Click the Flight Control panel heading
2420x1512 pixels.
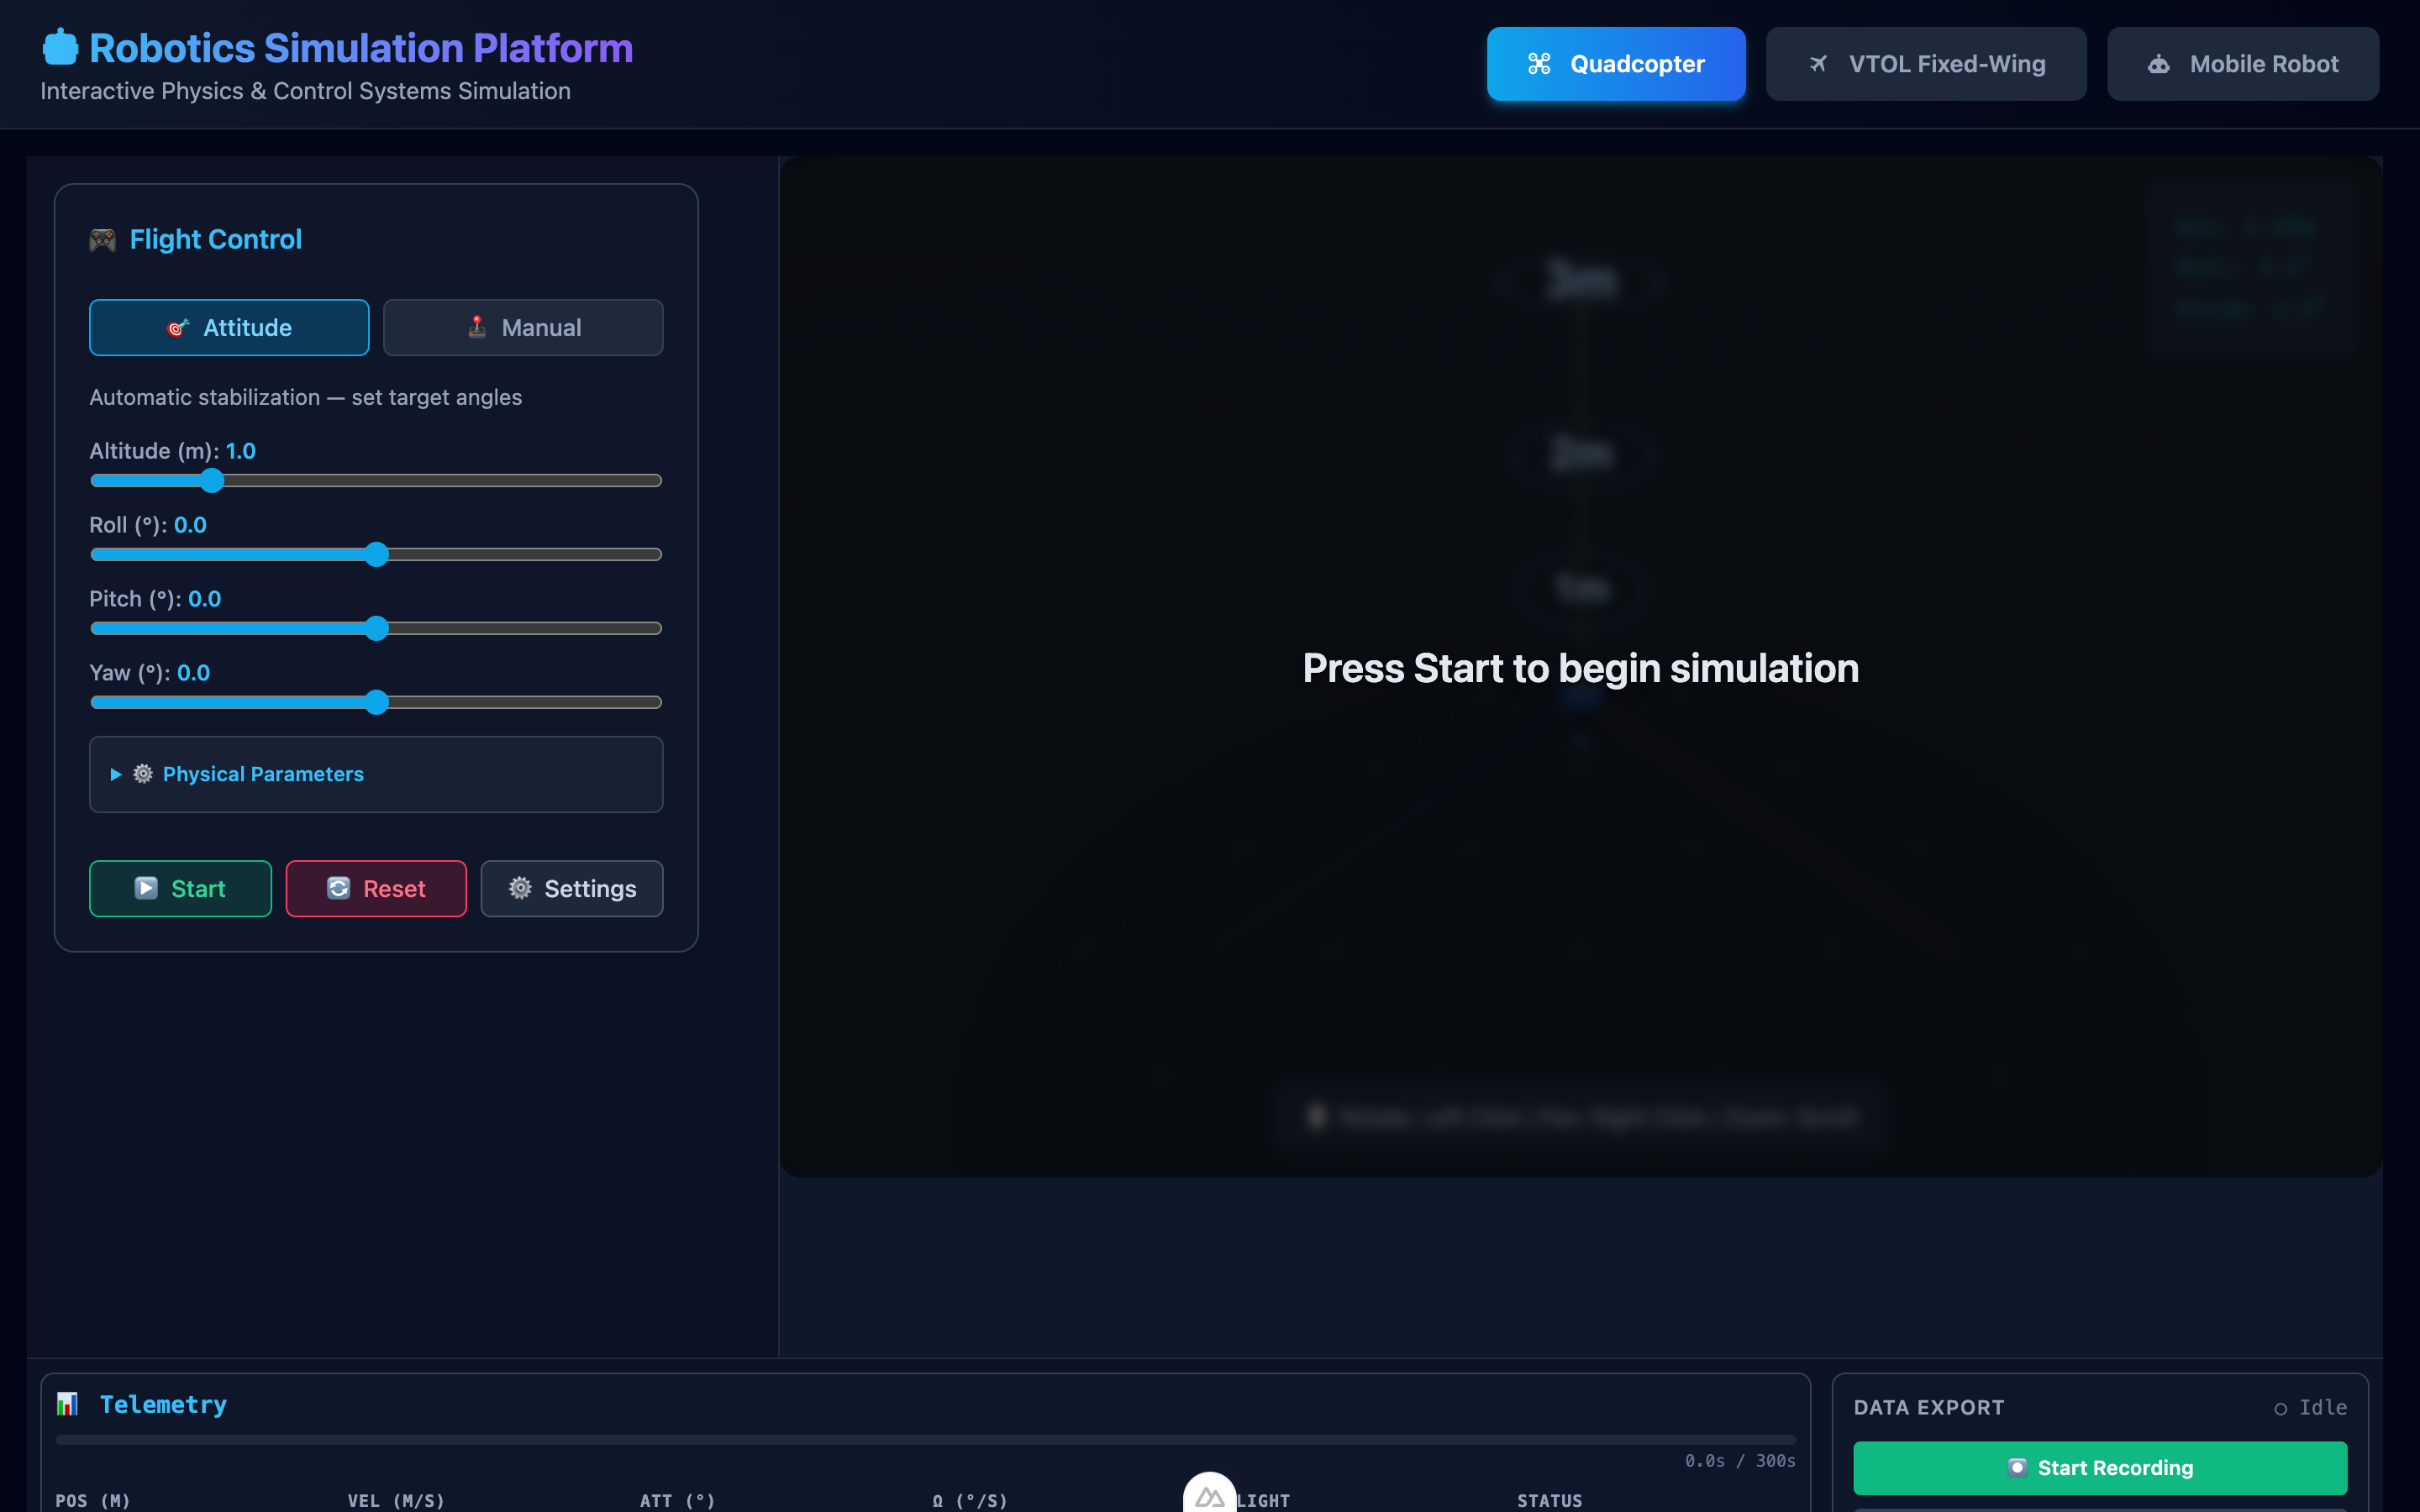tap(215, 240)
